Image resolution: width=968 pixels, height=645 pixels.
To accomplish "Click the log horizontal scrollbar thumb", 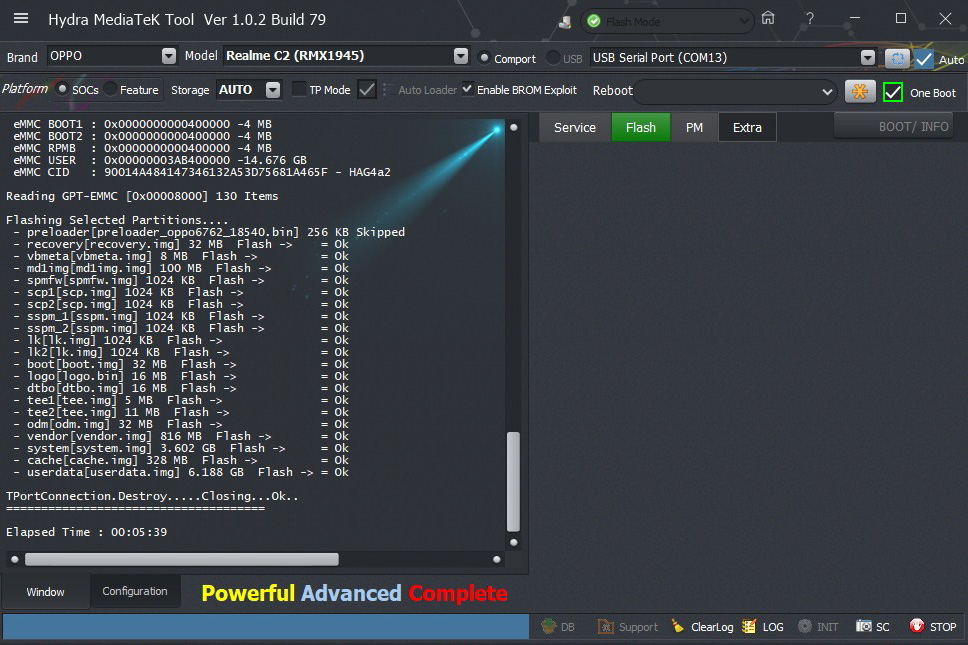I will pos(182,559).
